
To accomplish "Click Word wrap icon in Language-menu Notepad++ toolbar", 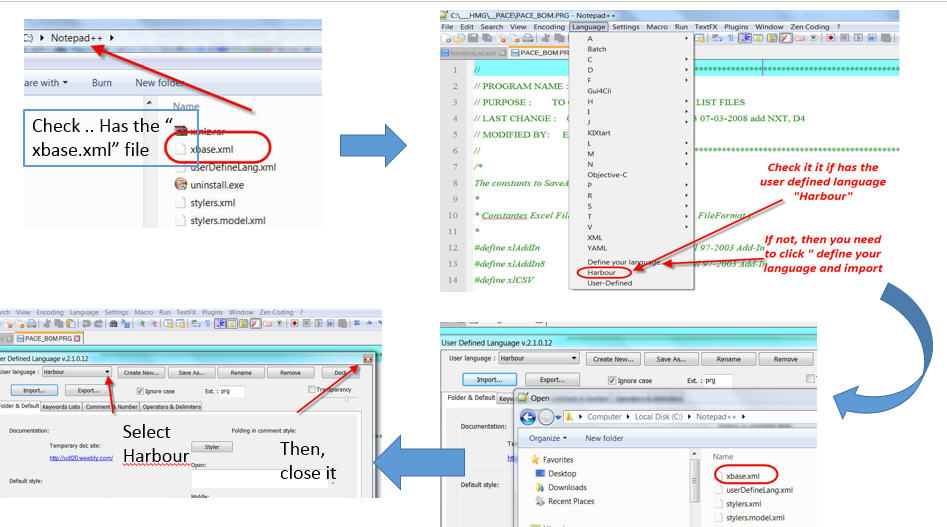I will 717,38.
